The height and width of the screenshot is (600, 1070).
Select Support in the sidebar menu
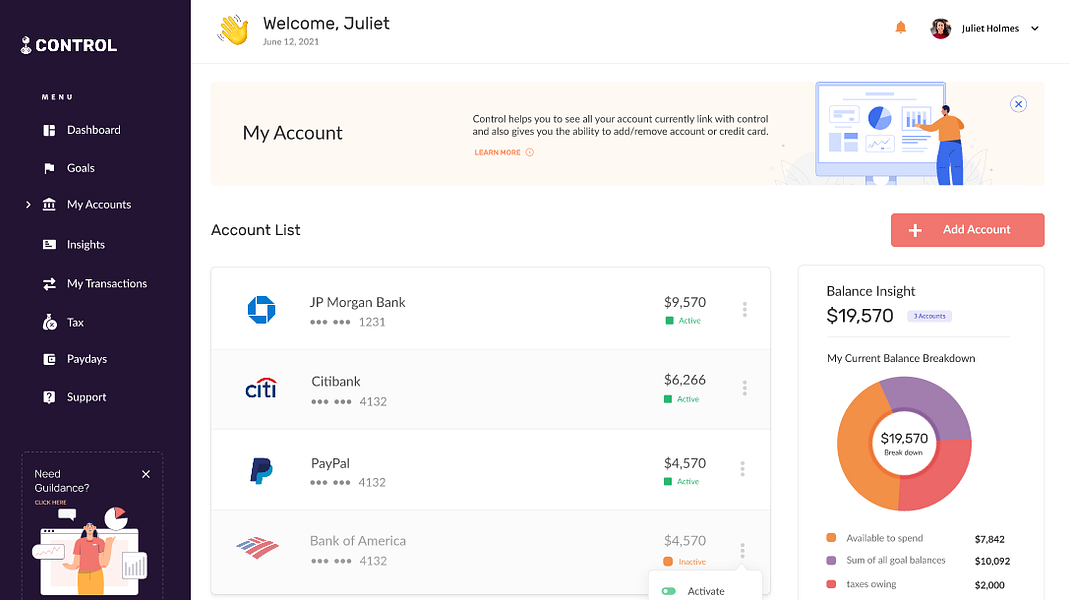(49, 396)
